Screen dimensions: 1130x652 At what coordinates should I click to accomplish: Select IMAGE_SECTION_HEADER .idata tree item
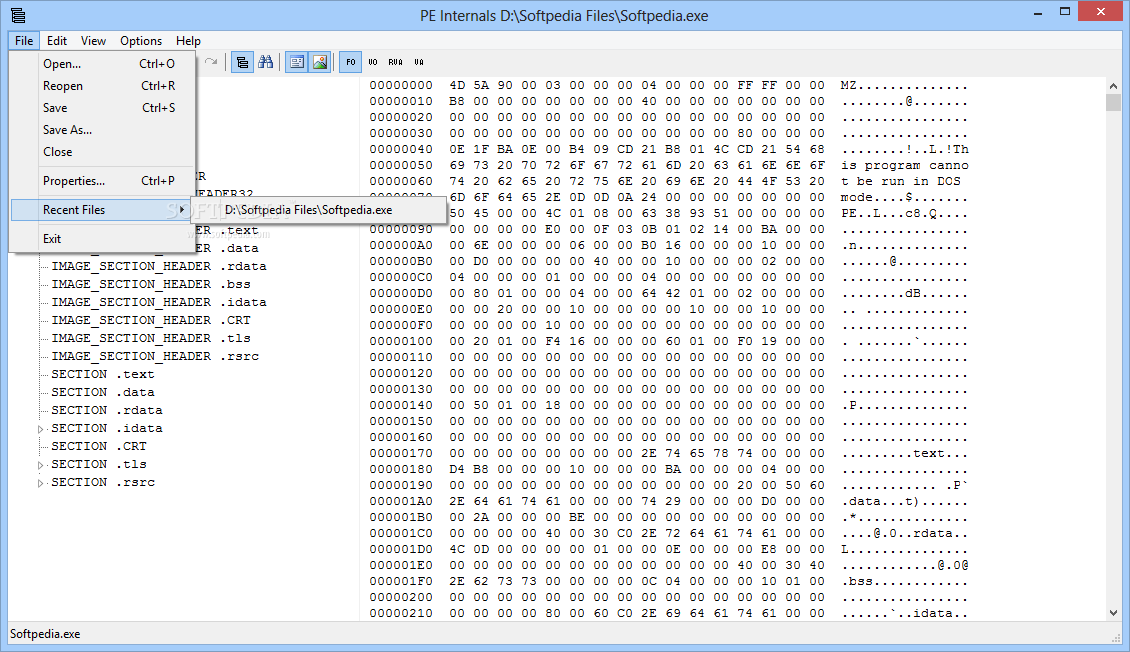(x=159, y=302)
